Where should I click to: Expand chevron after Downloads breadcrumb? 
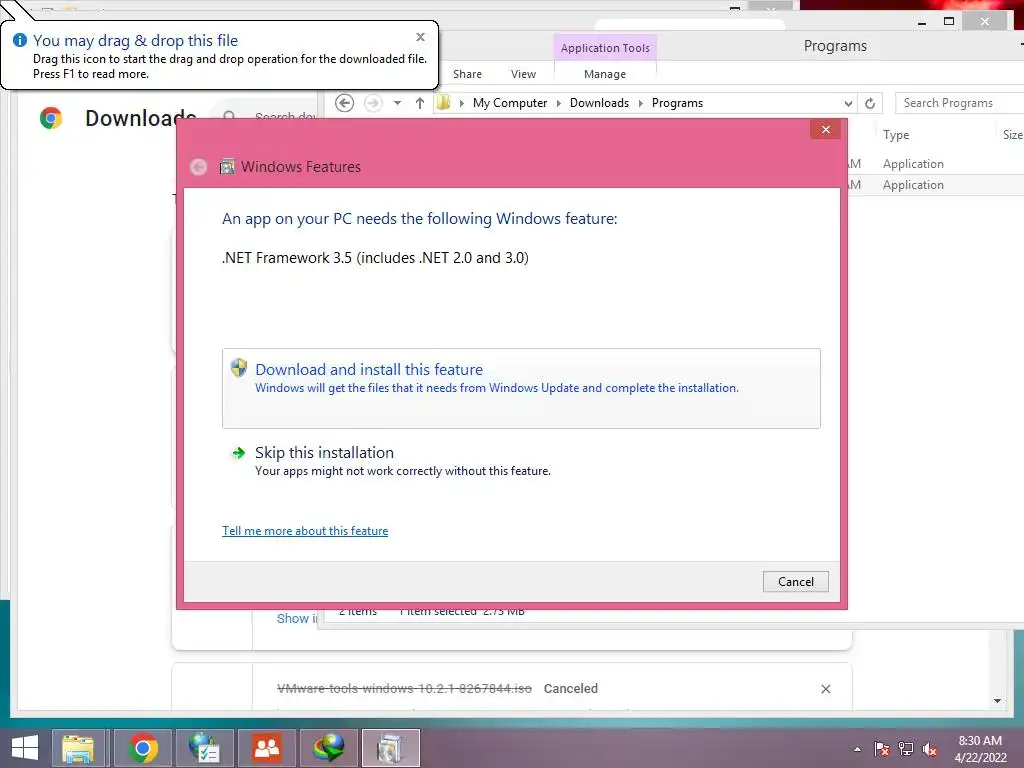[640, 103]
